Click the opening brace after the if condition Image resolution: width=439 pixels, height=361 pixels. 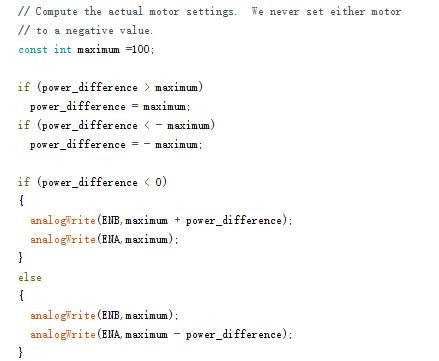coord(21,201)
